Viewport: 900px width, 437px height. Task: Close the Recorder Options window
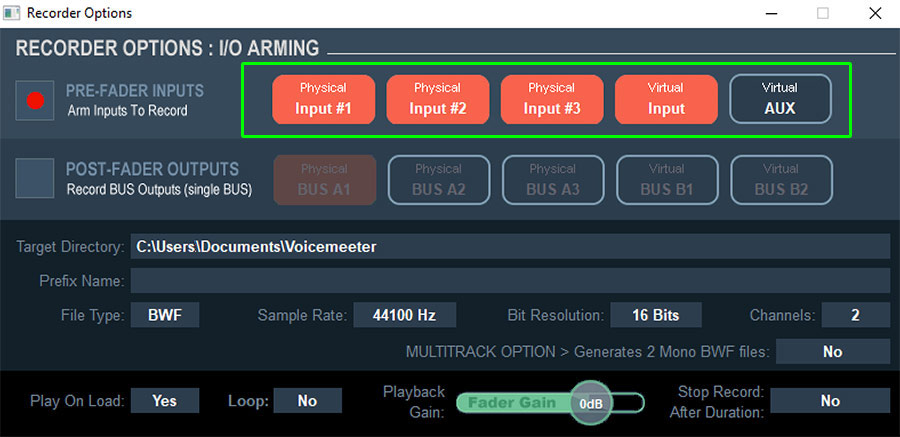point(875,13)
